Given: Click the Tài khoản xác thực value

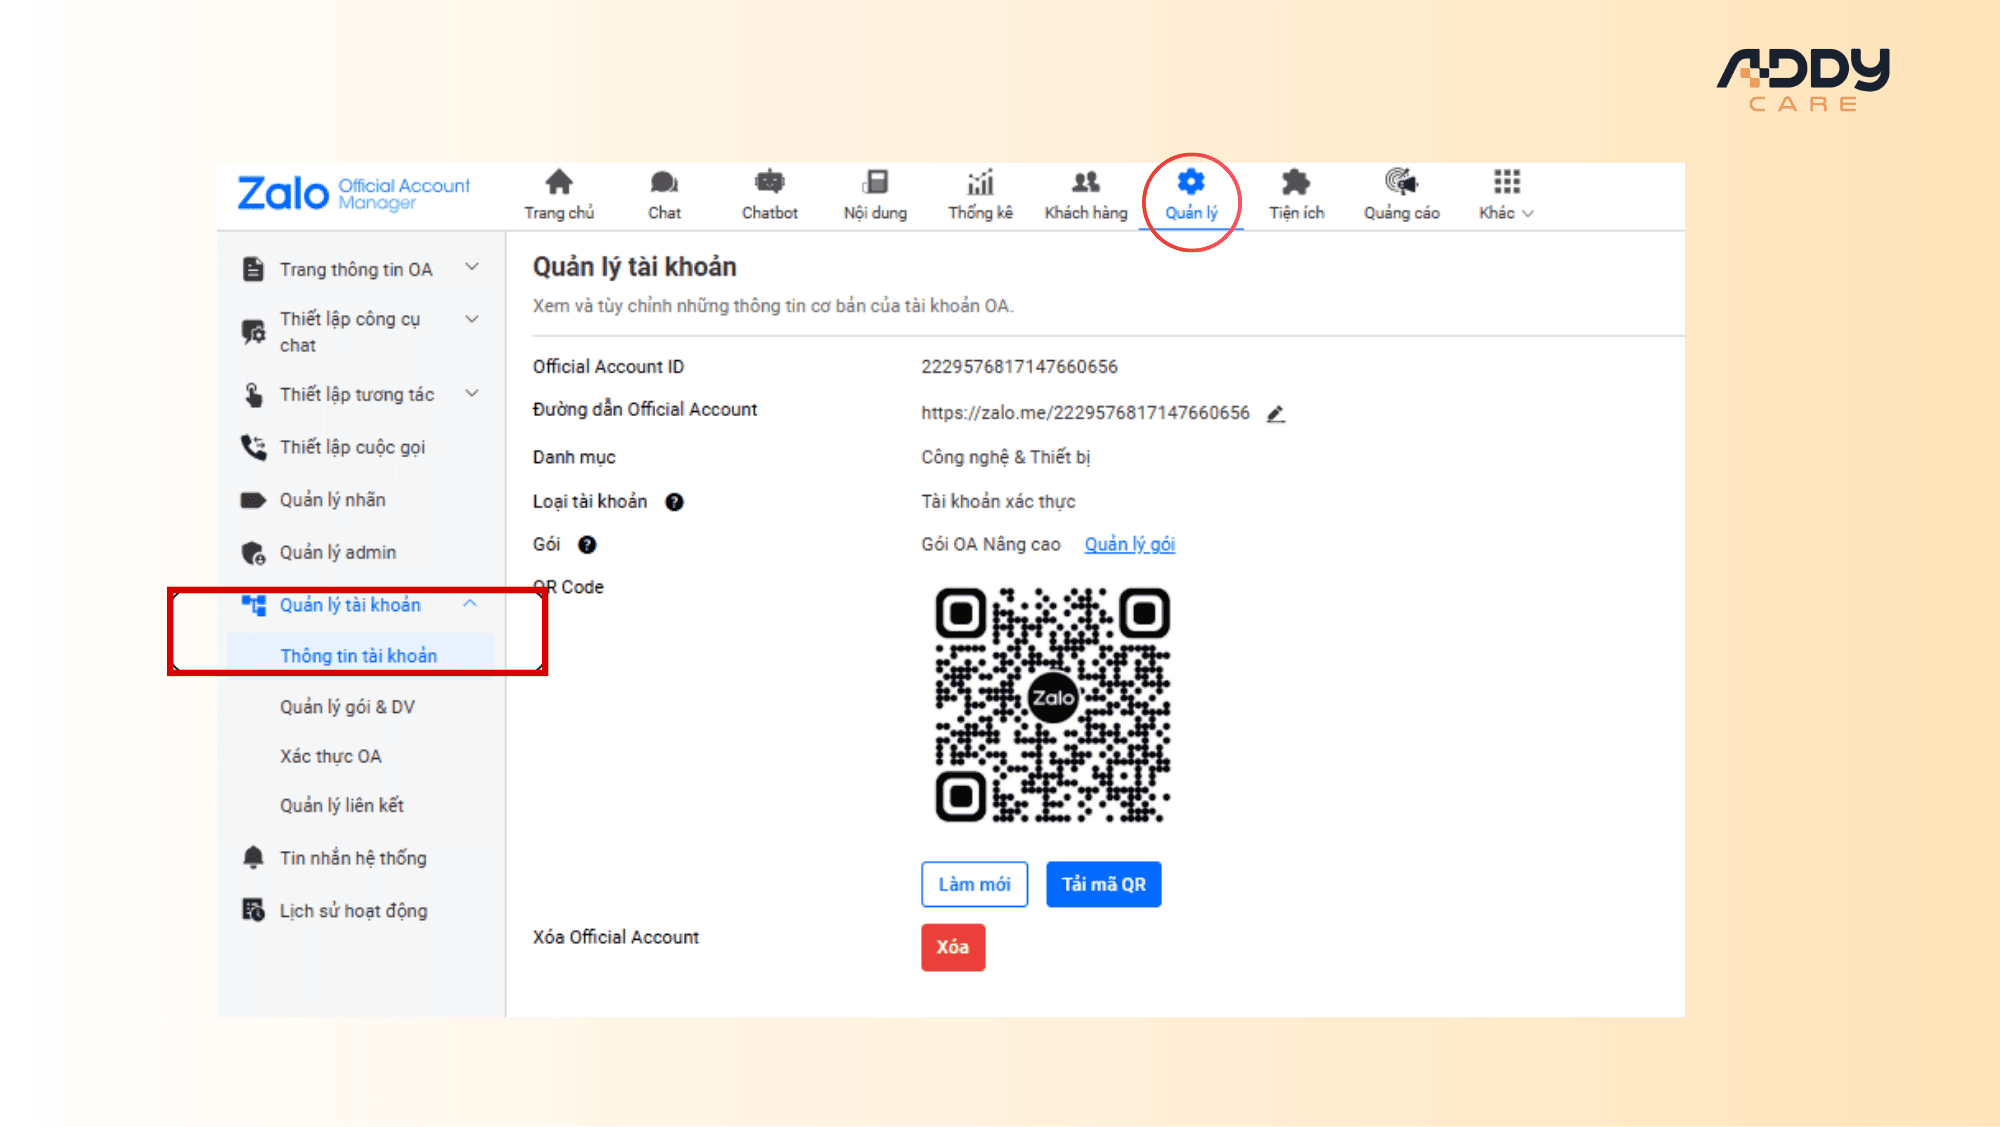Looking at the screenshot, I should 998,502.
